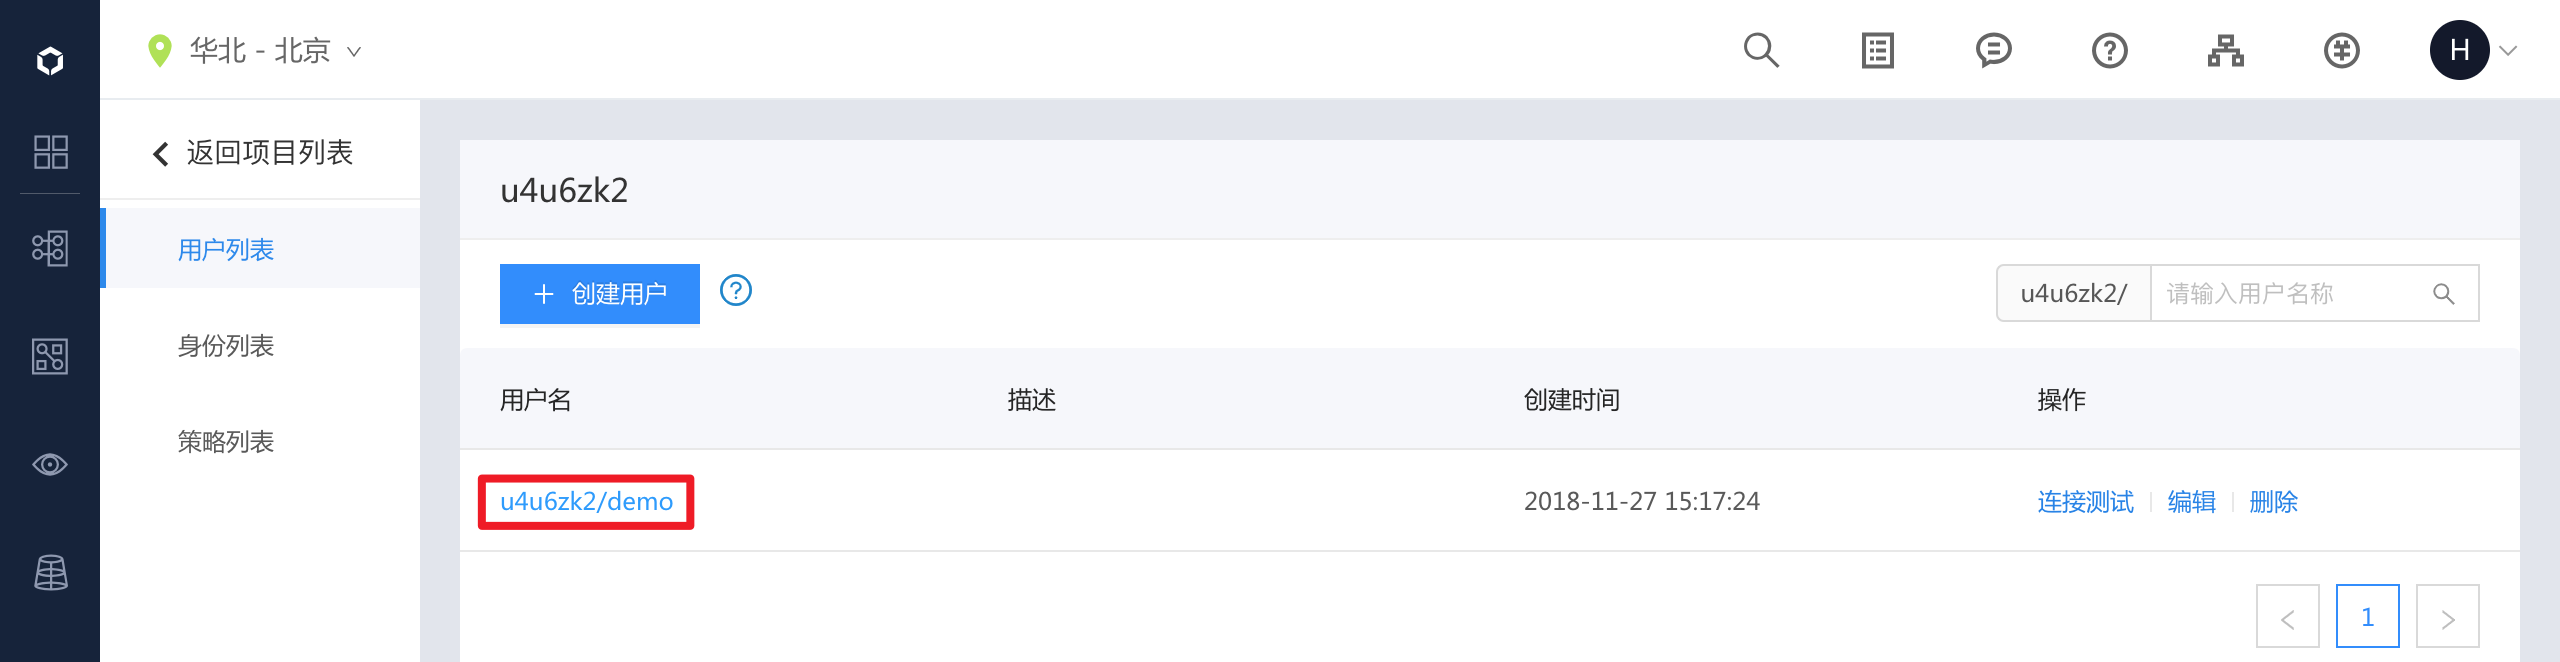2560x662 pixels.
Task: Click 连接测试 for the demo user
Action: click(2085, 501)
